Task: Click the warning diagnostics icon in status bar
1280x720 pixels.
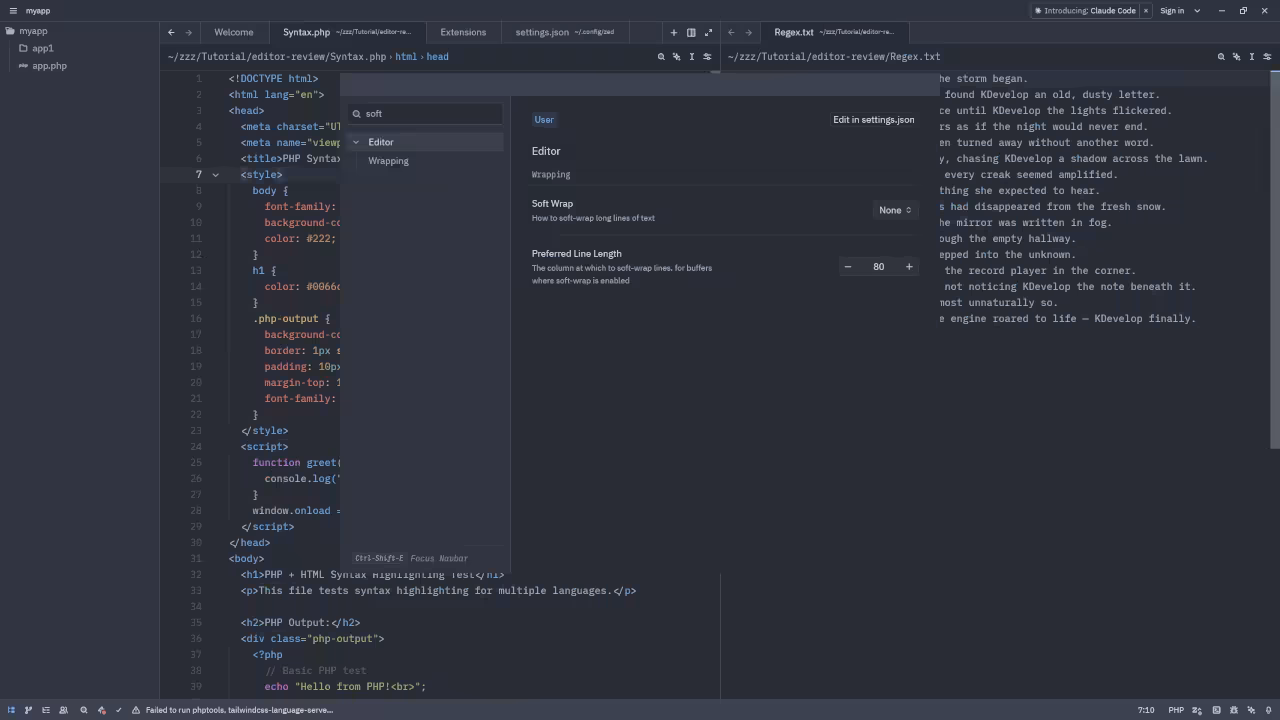Action: click(x=136, y=710)
